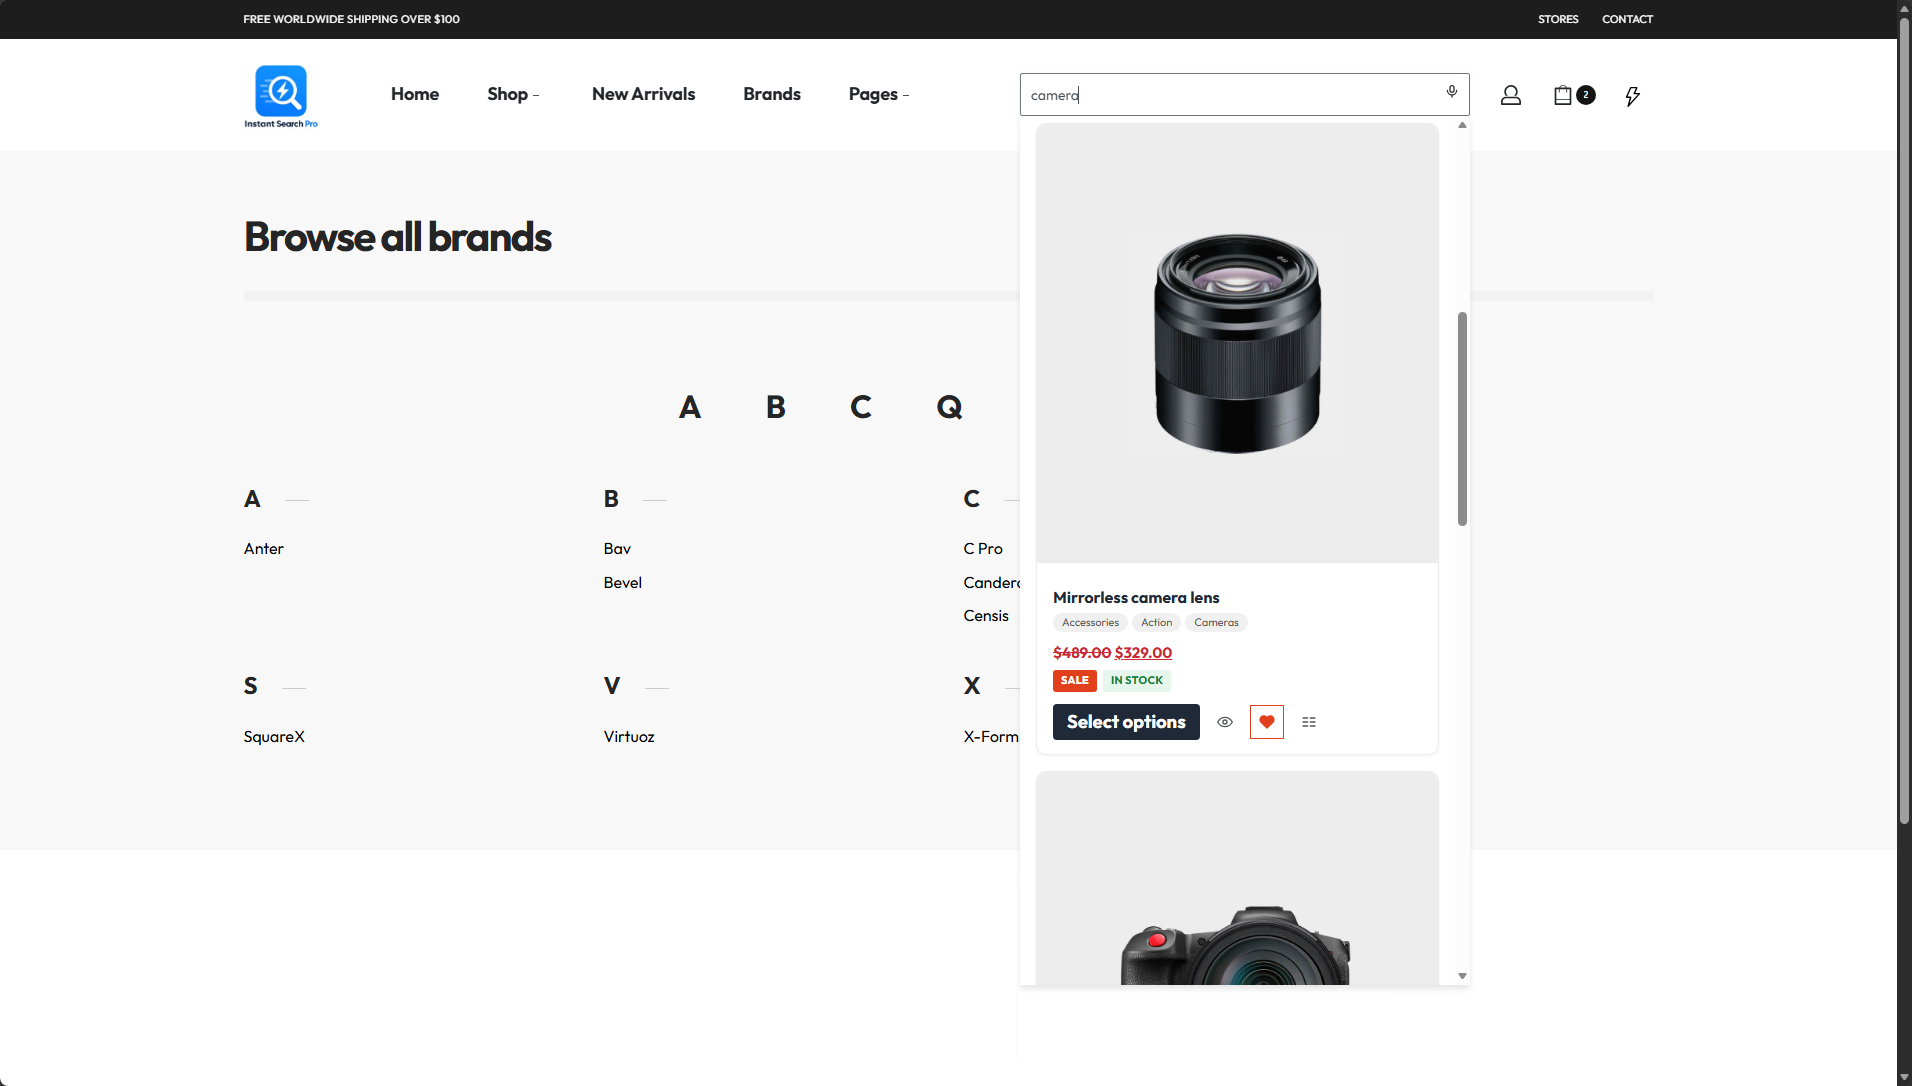Screen dimensions: 1912x1086
Task: Click the page scrollbar down arrow
Action: 1904,1077
